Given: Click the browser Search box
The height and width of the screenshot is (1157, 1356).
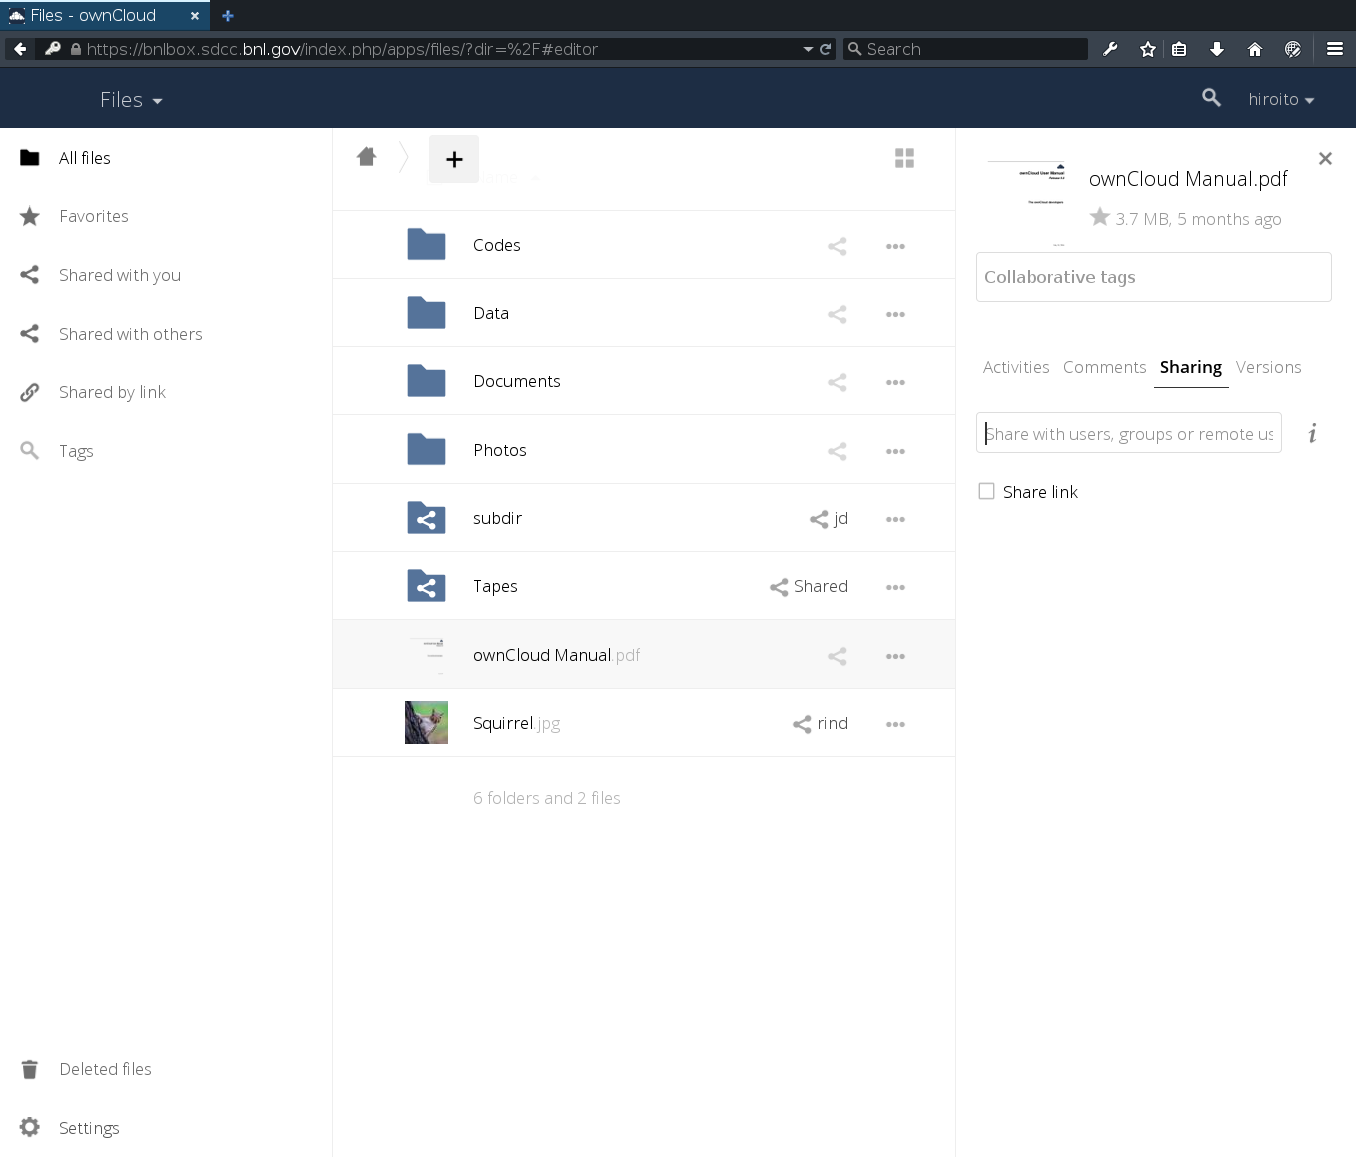Looking at the screenshot, I should pos(965,49).
